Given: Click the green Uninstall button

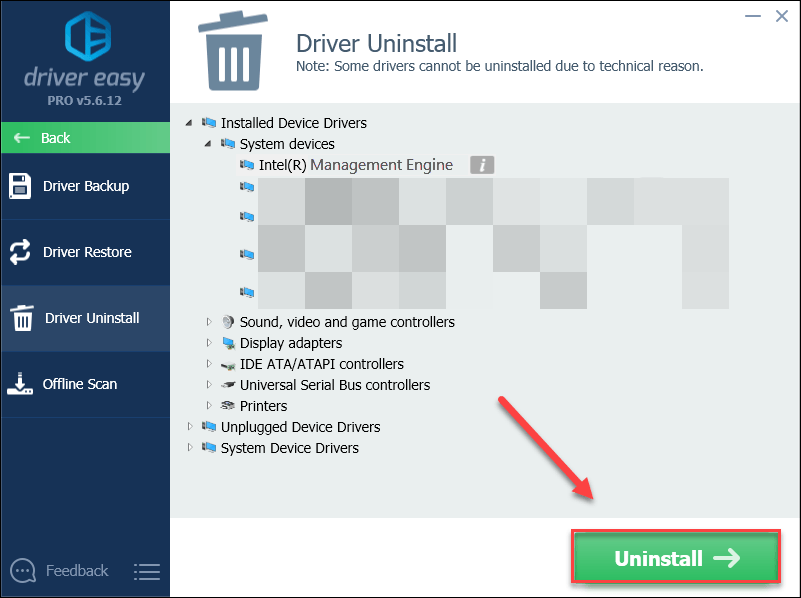Looking at the screenshot, I should [676, 558].
